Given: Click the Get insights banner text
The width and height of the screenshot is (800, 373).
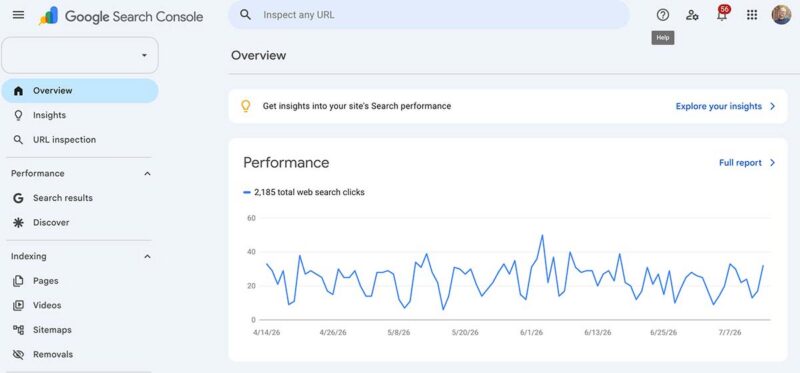Looking at the screenshot, I should coord(357,106).
